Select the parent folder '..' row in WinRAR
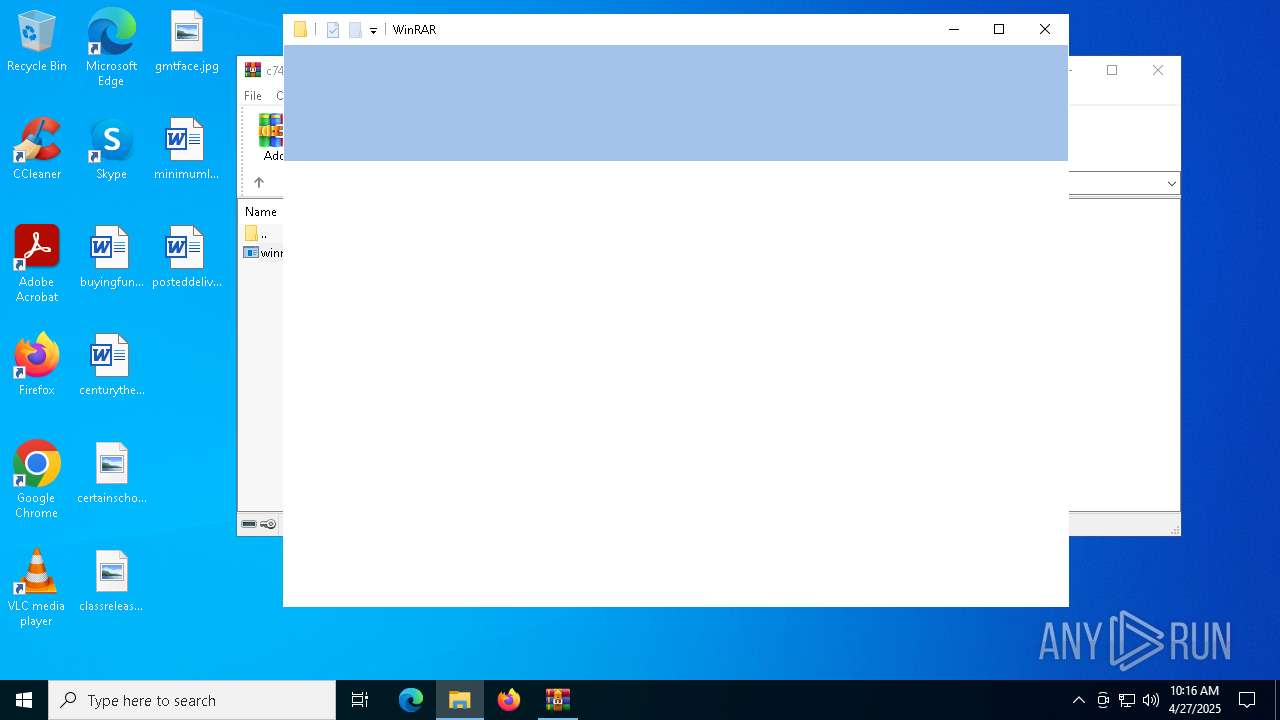 [x=262, y=234]
